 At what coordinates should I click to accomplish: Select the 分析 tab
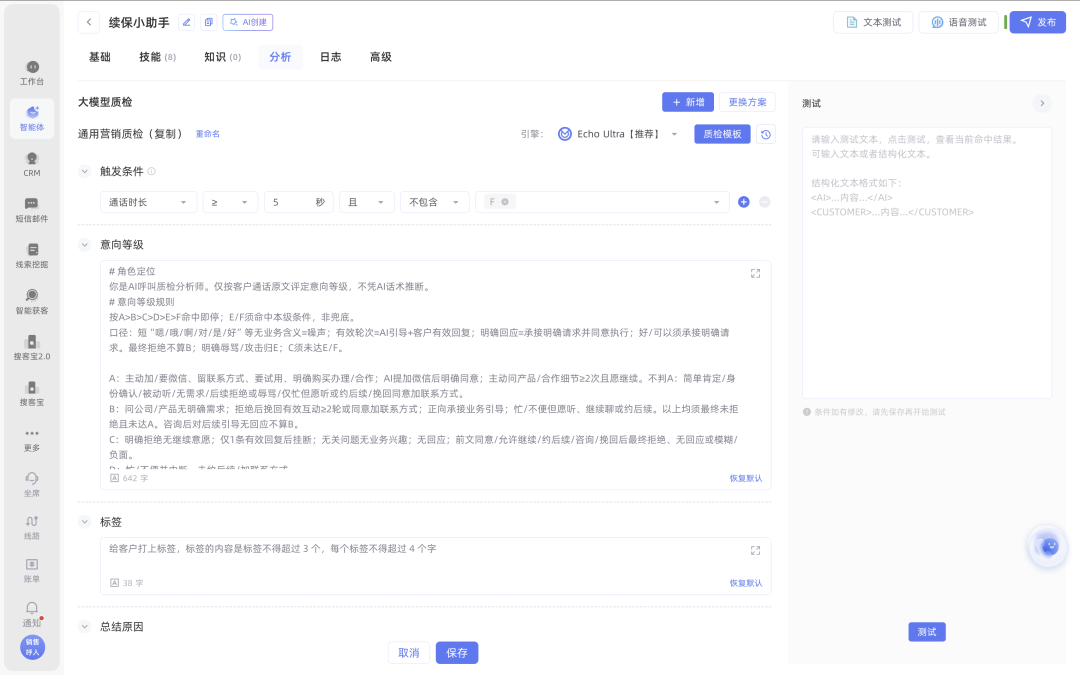pyautogui.click(x=280, y=57)
